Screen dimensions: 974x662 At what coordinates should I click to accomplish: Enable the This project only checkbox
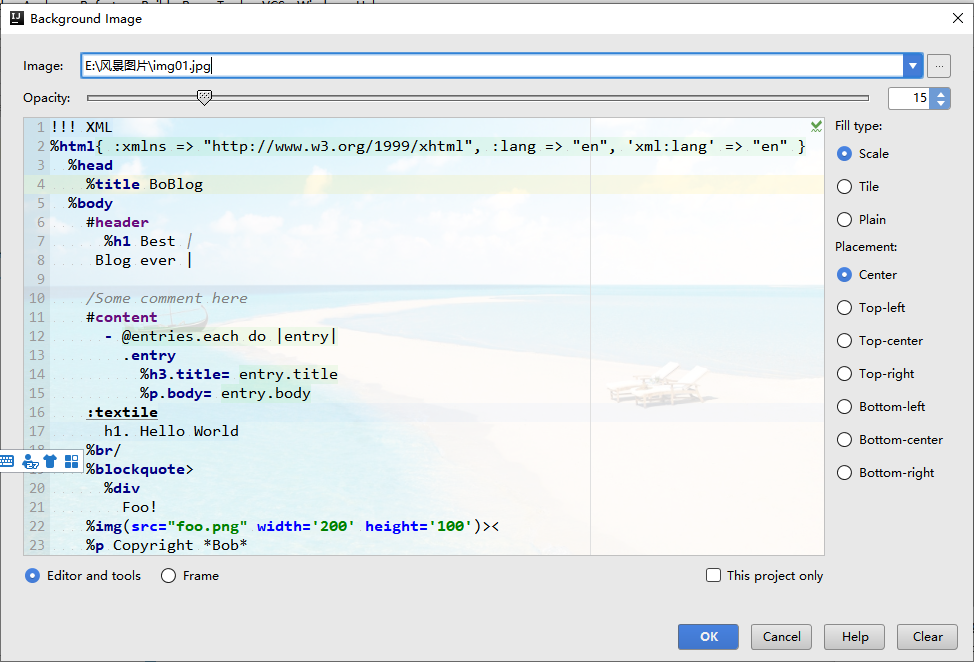(714, 575)
